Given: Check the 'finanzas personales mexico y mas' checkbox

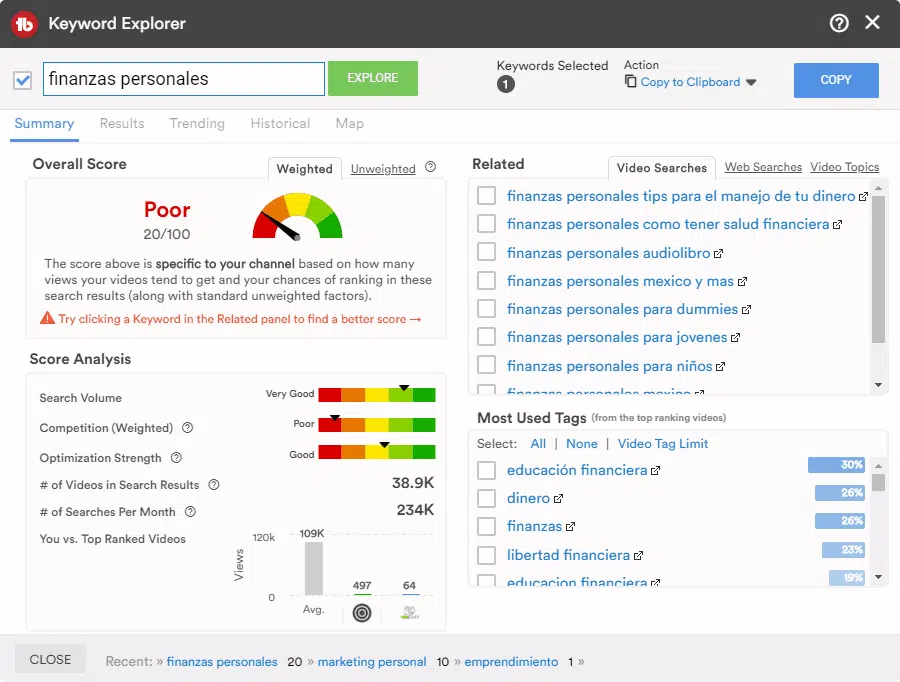Looking at the screenshot, I should (487, 280).
